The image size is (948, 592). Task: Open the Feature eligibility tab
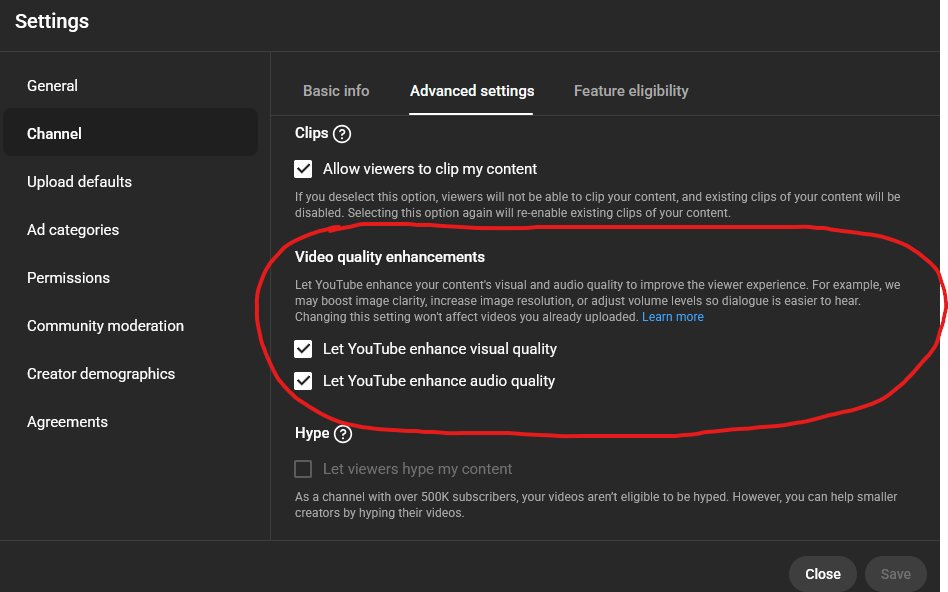(631, 91)
